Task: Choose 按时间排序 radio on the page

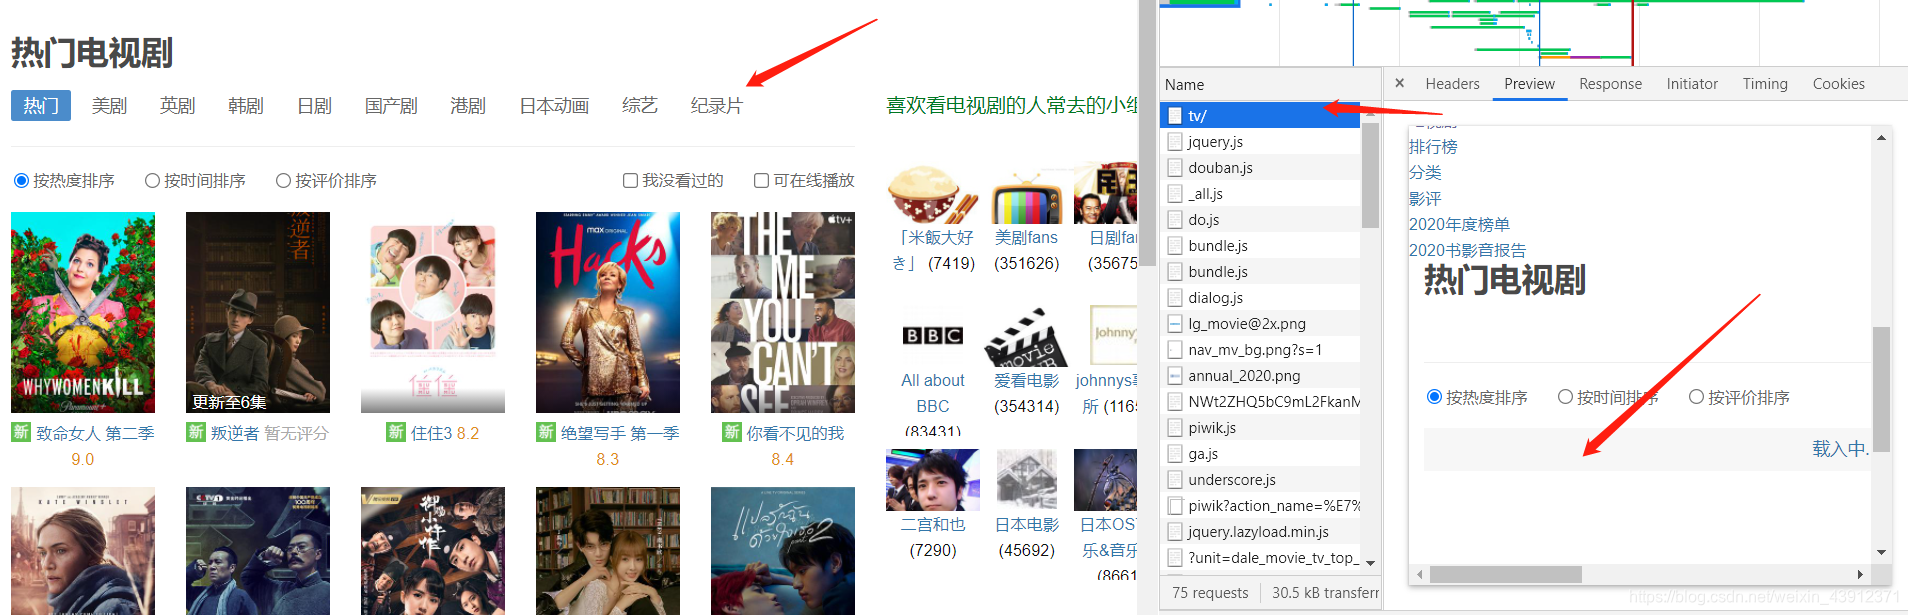Action: click(x=152, y=181)
